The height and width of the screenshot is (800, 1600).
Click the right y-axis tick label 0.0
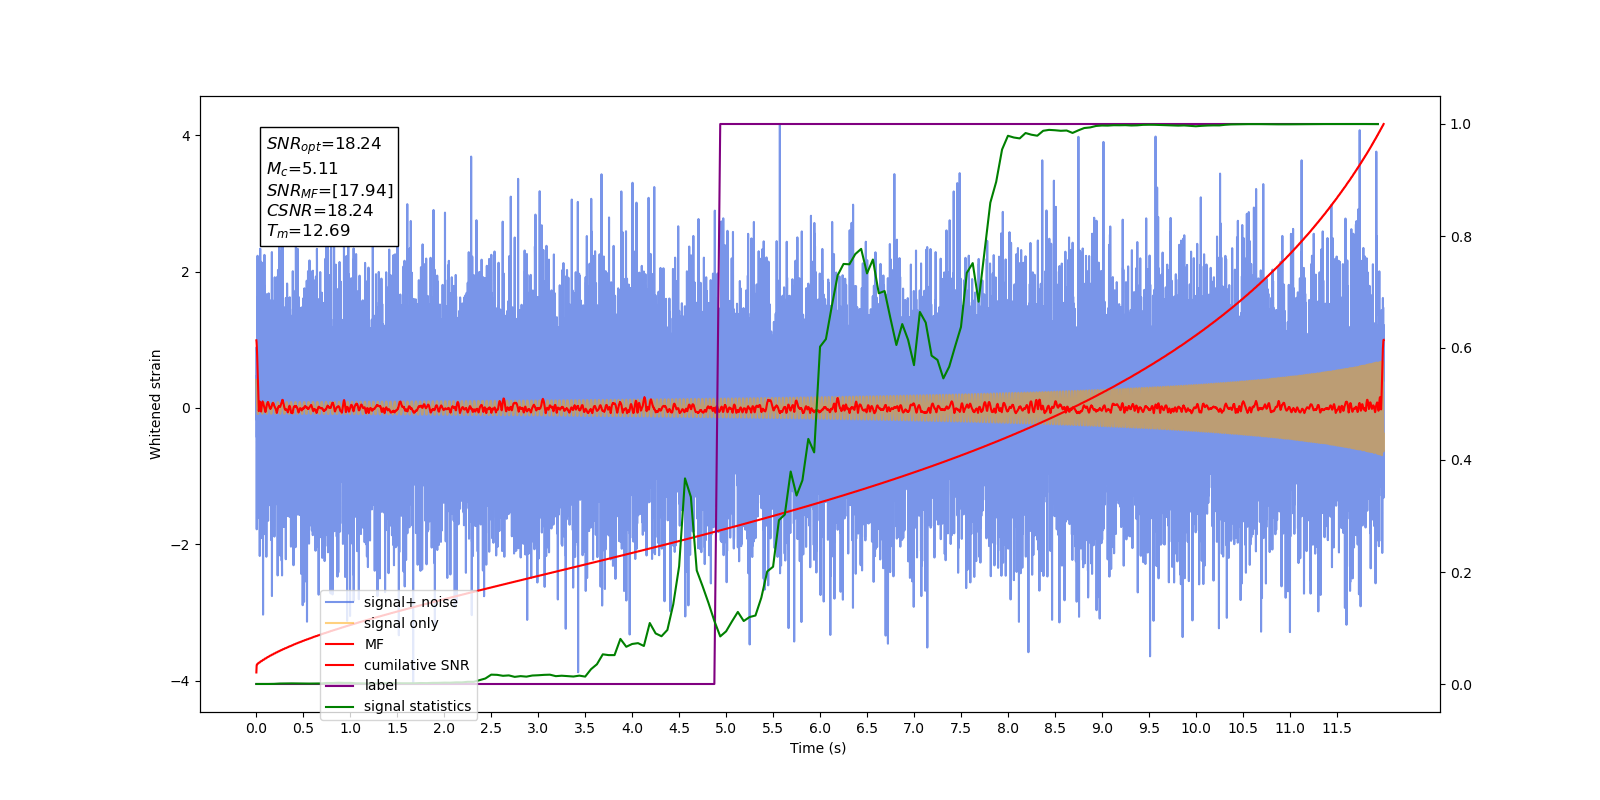click(x=1461, y=685)
